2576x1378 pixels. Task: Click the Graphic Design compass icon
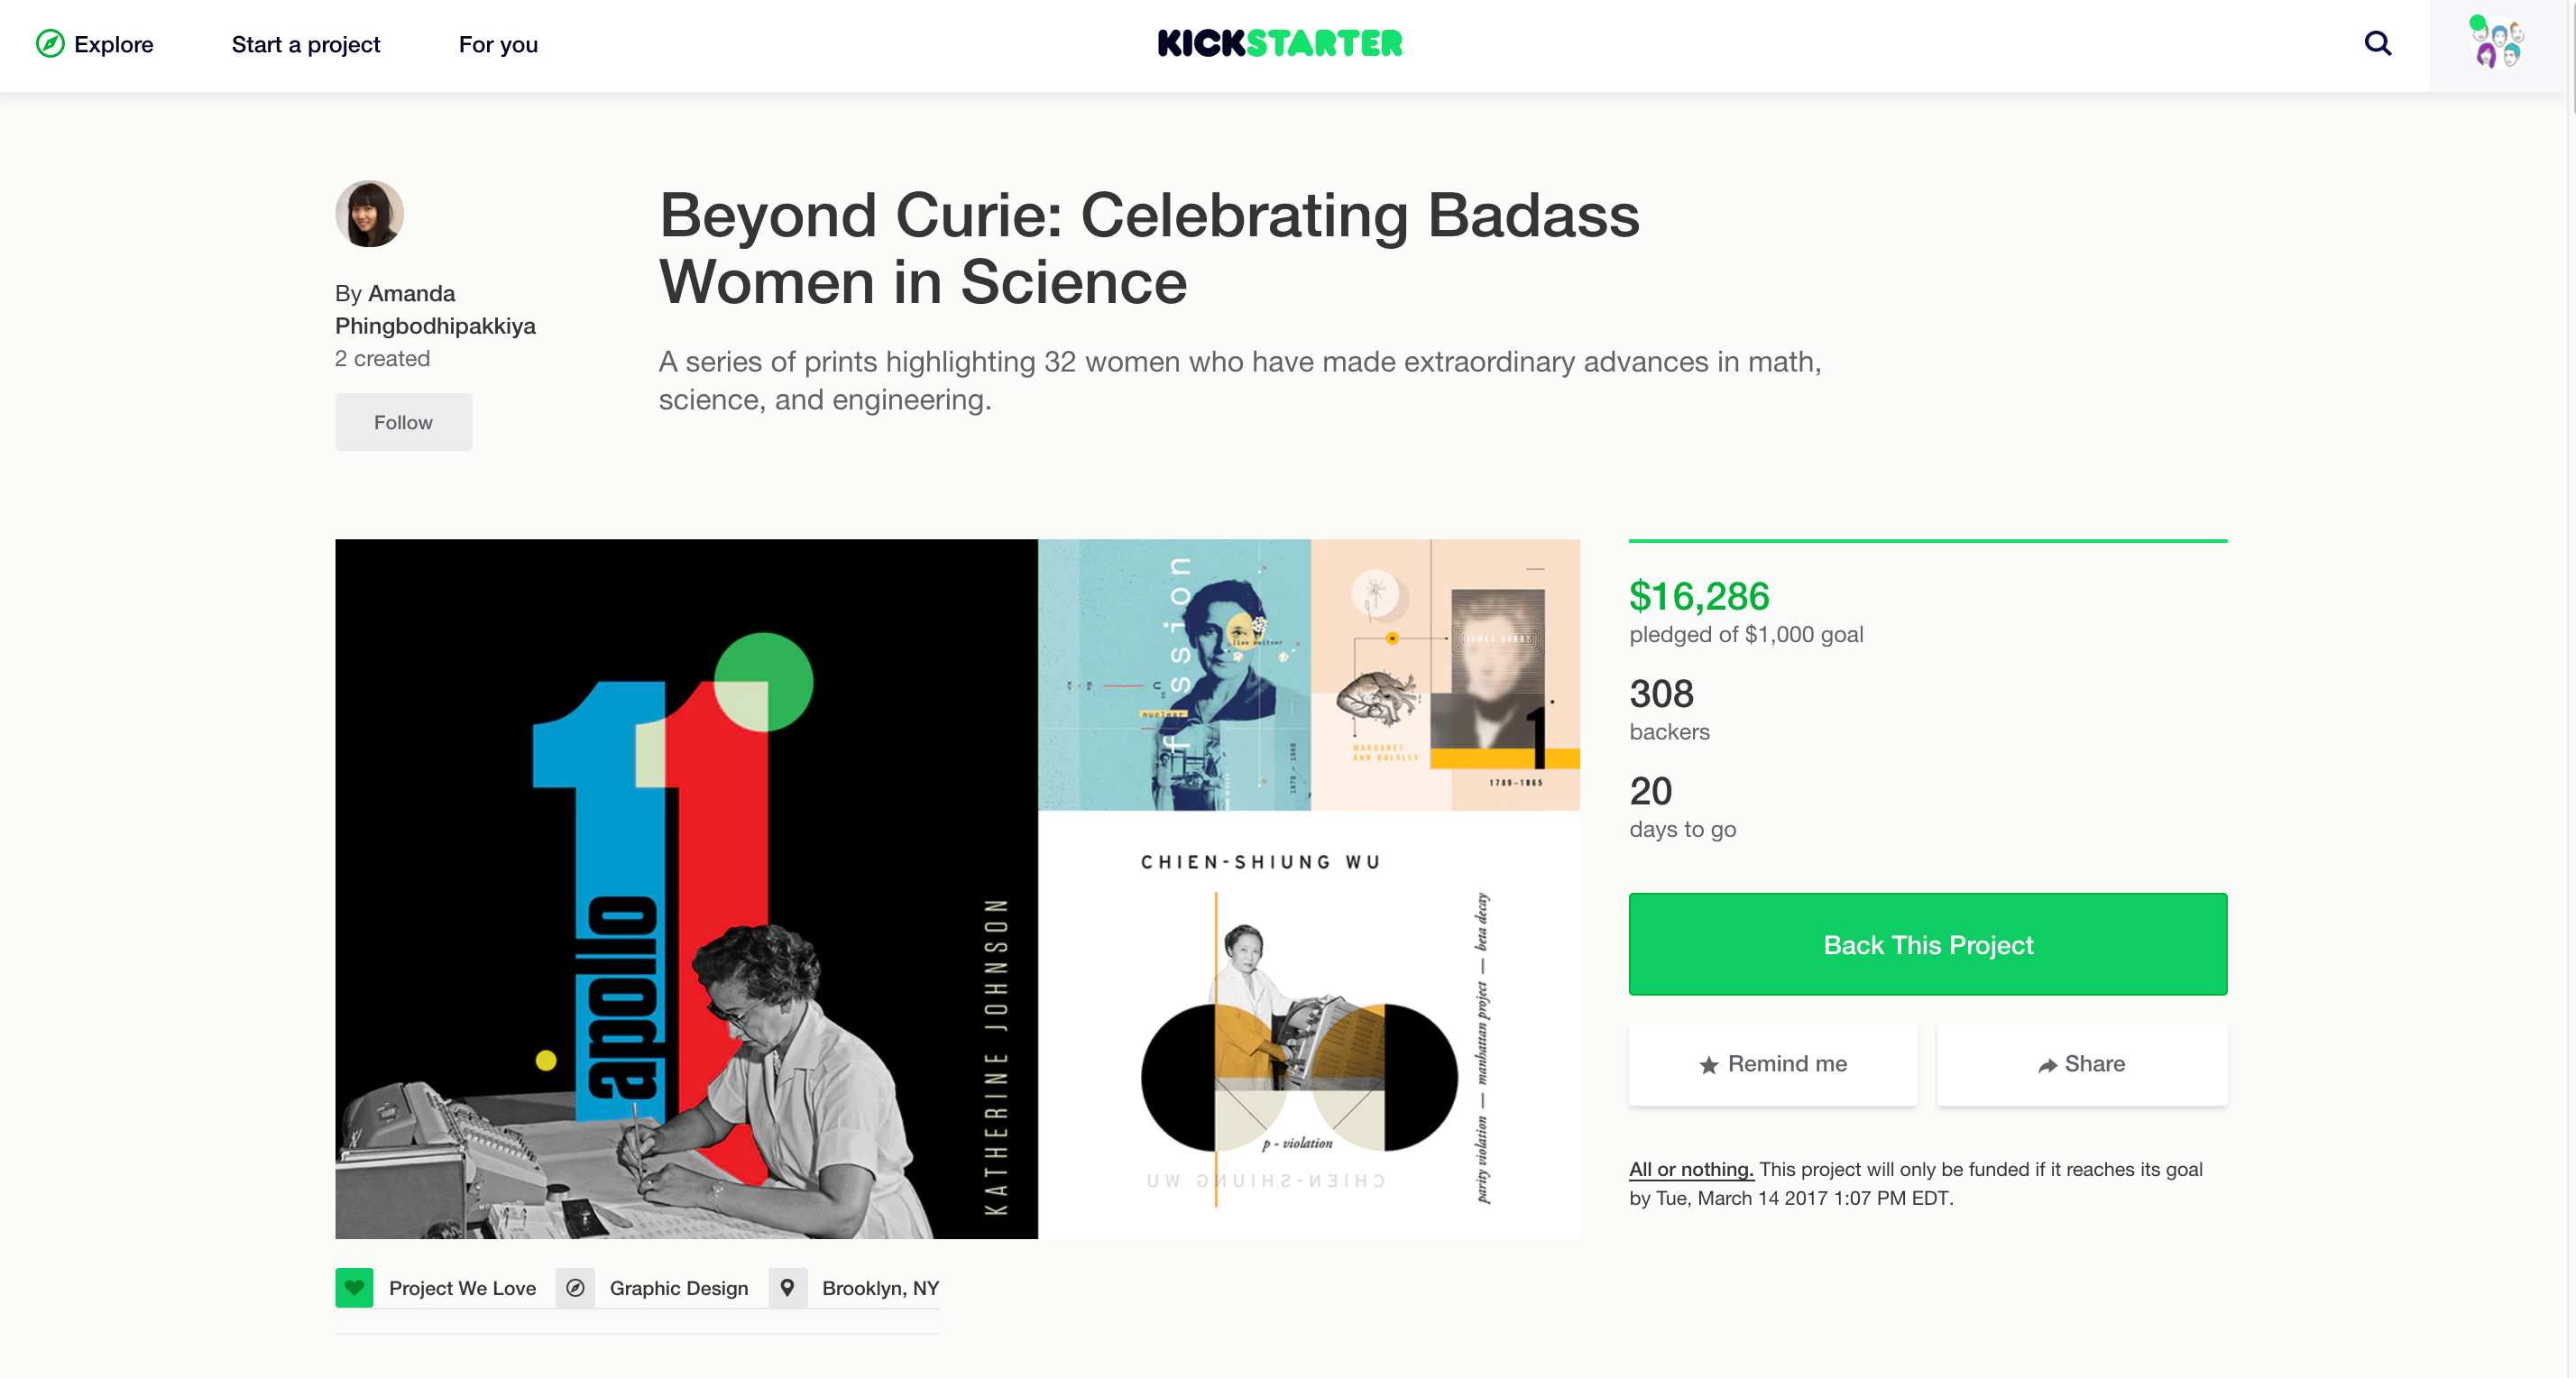575,1287
